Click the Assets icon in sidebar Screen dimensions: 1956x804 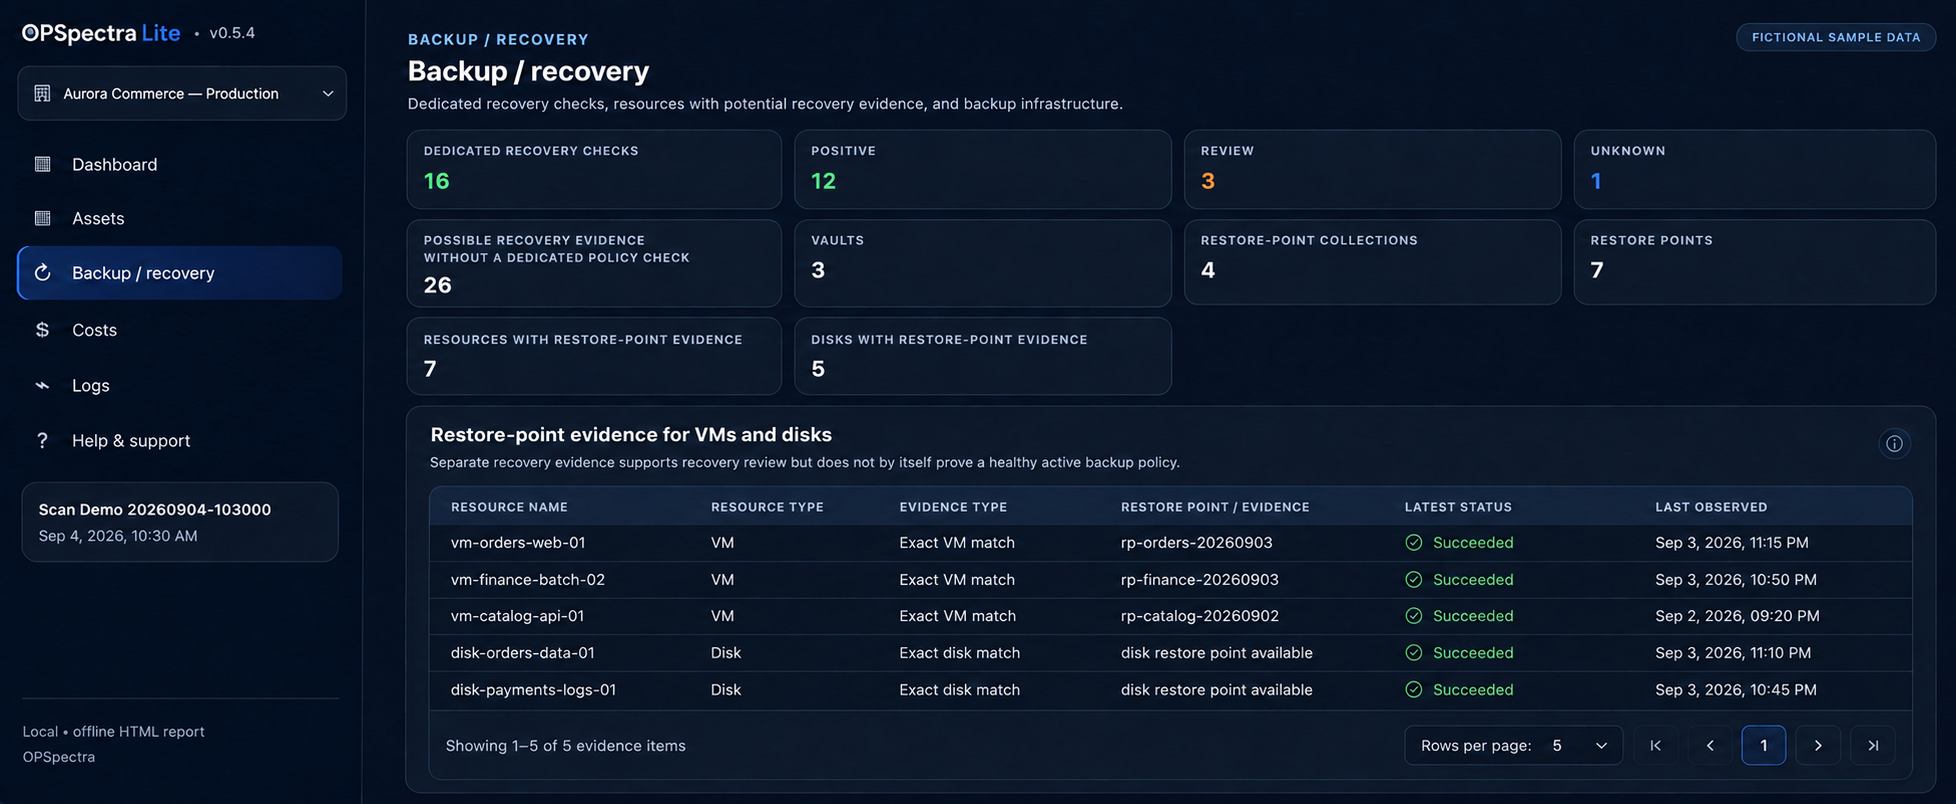coord(42,218)
